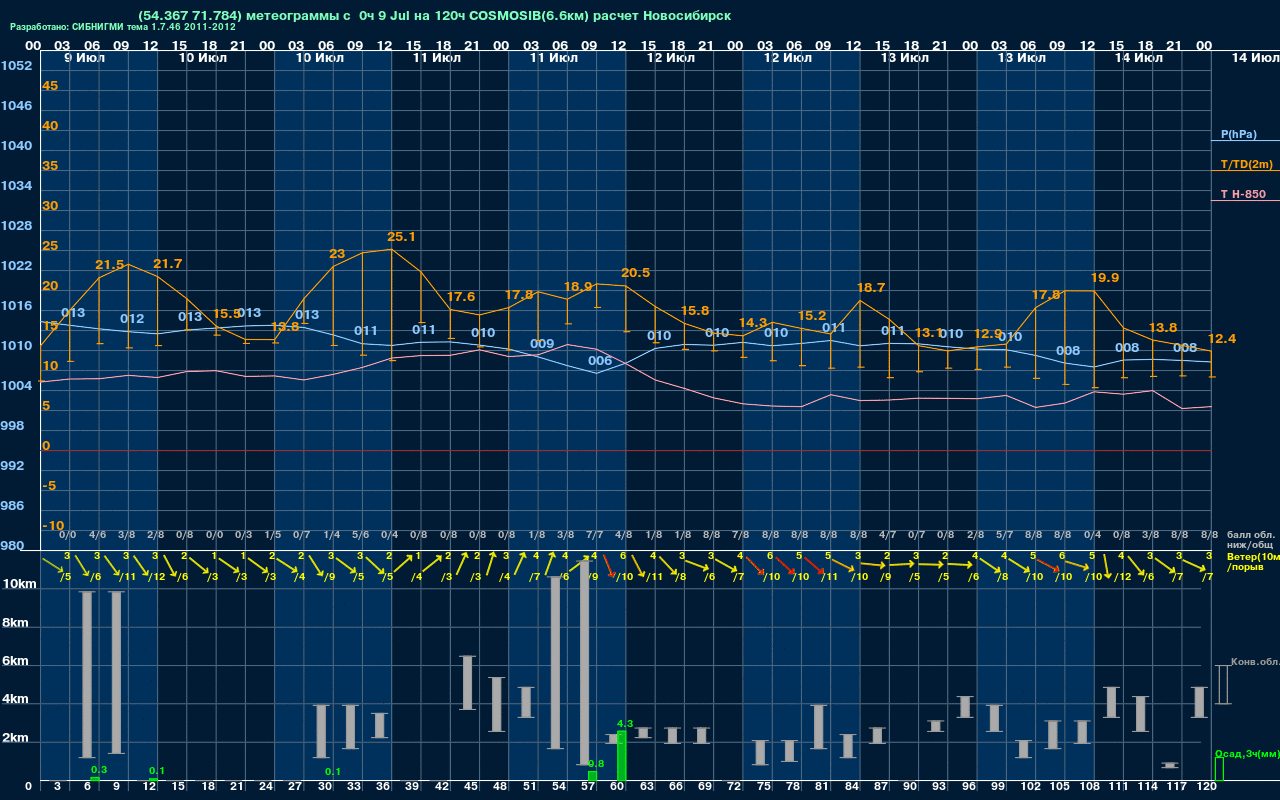The height and width of the screenshot is (800, 1280).
Task: Select the T/TD(2m) legend label
Action: pyautogui.click(x=1247, y=164)
